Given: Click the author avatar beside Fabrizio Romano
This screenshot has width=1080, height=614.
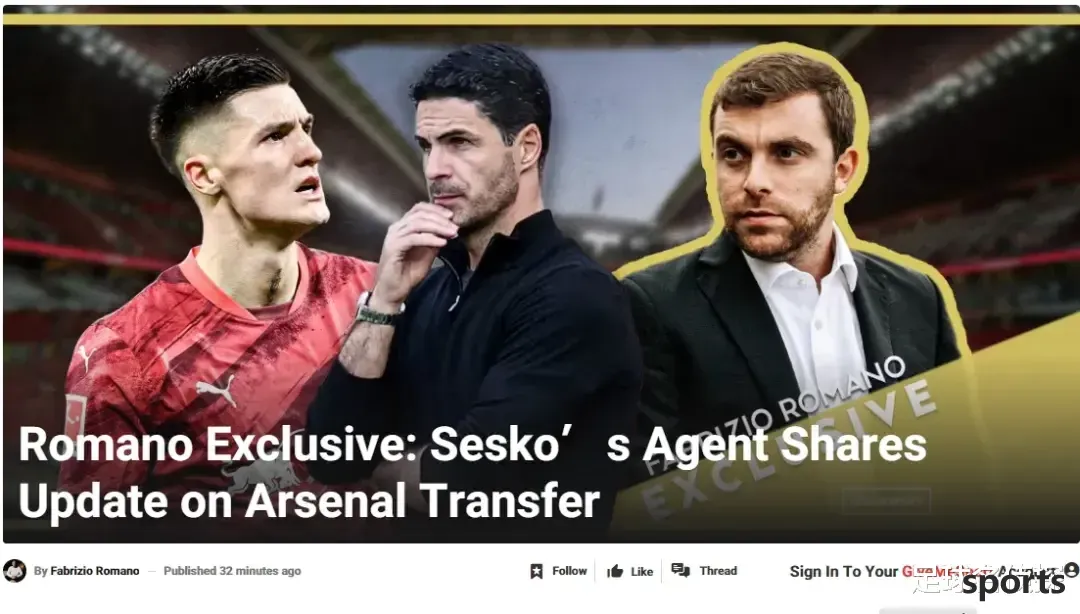Looking at the screenshot, I should pyautogui.click(x=14, y=571).
